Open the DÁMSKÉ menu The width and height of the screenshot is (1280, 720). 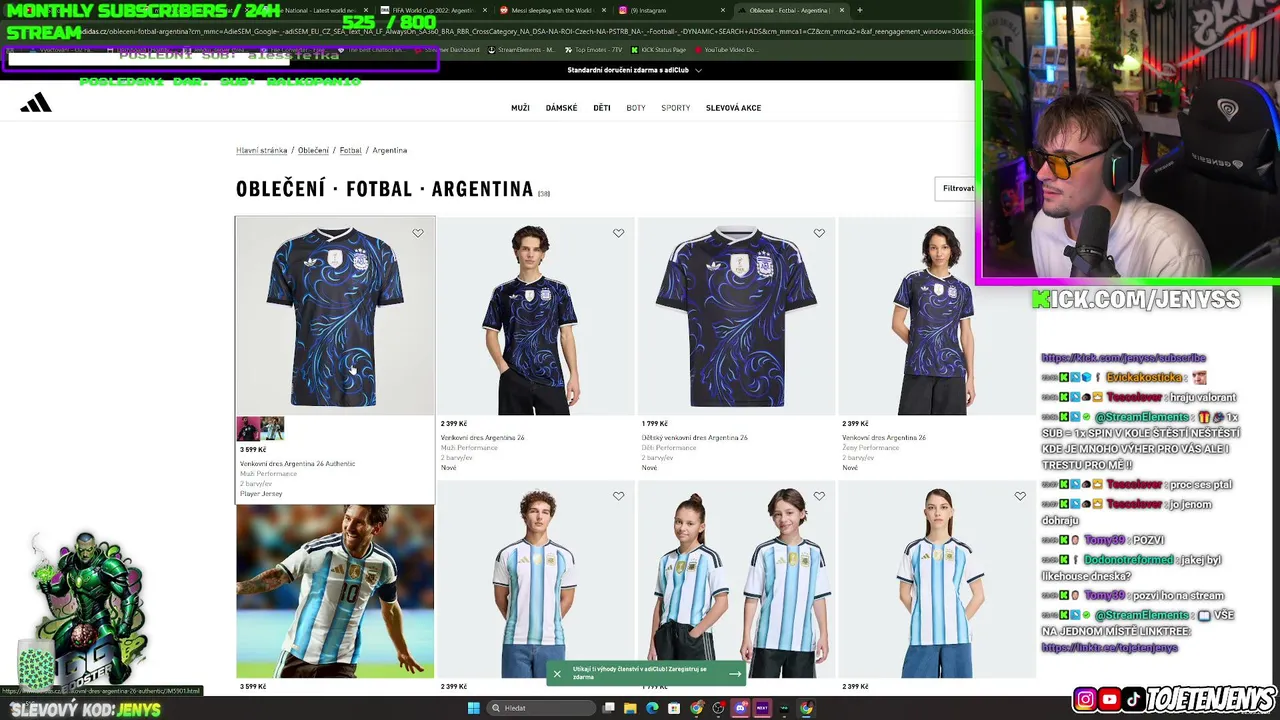pyautogui.click(x=561, y=108)
